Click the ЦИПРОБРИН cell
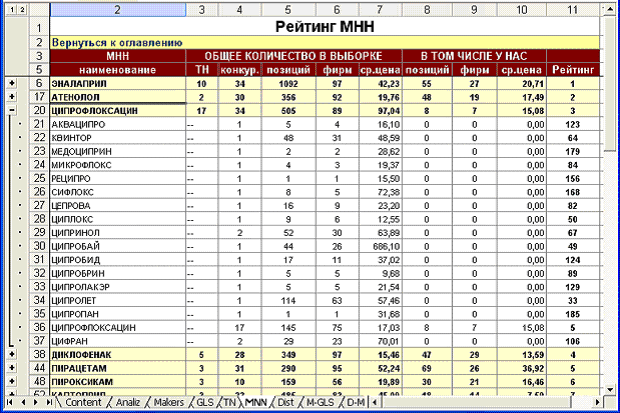This screenshot has height=413, width=620. click(x=118, y=273)
